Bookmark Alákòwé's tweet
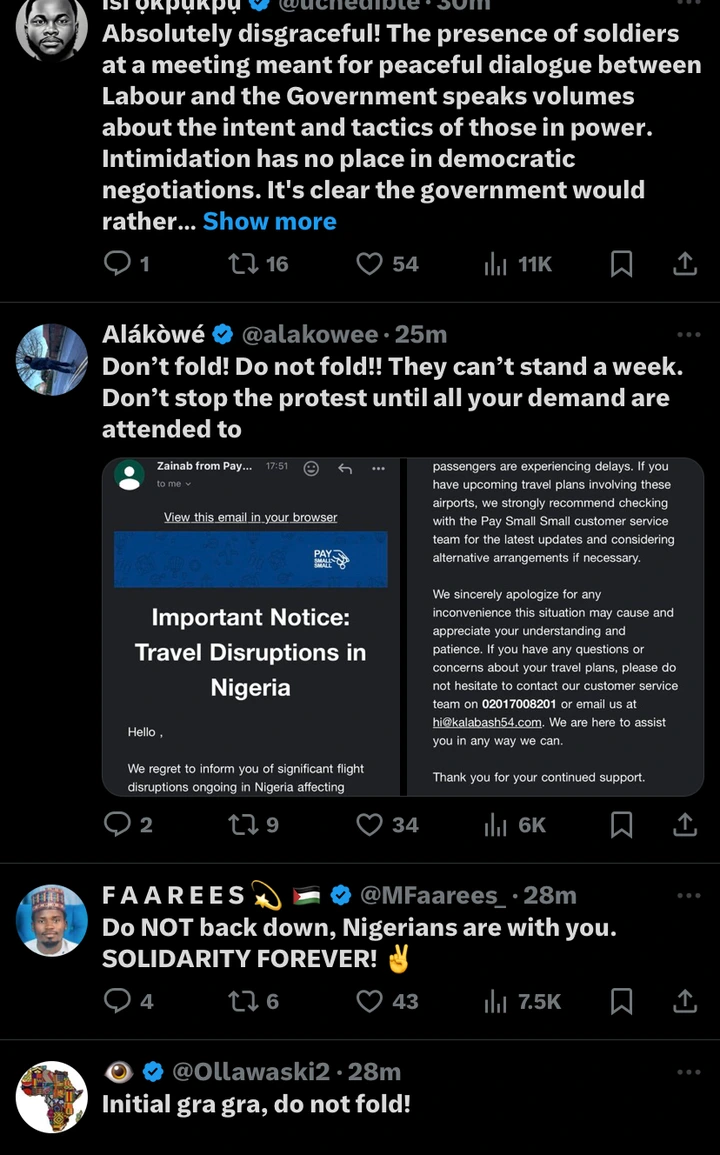The height and width of the screenshot is (1155, 720). [621, 825]
